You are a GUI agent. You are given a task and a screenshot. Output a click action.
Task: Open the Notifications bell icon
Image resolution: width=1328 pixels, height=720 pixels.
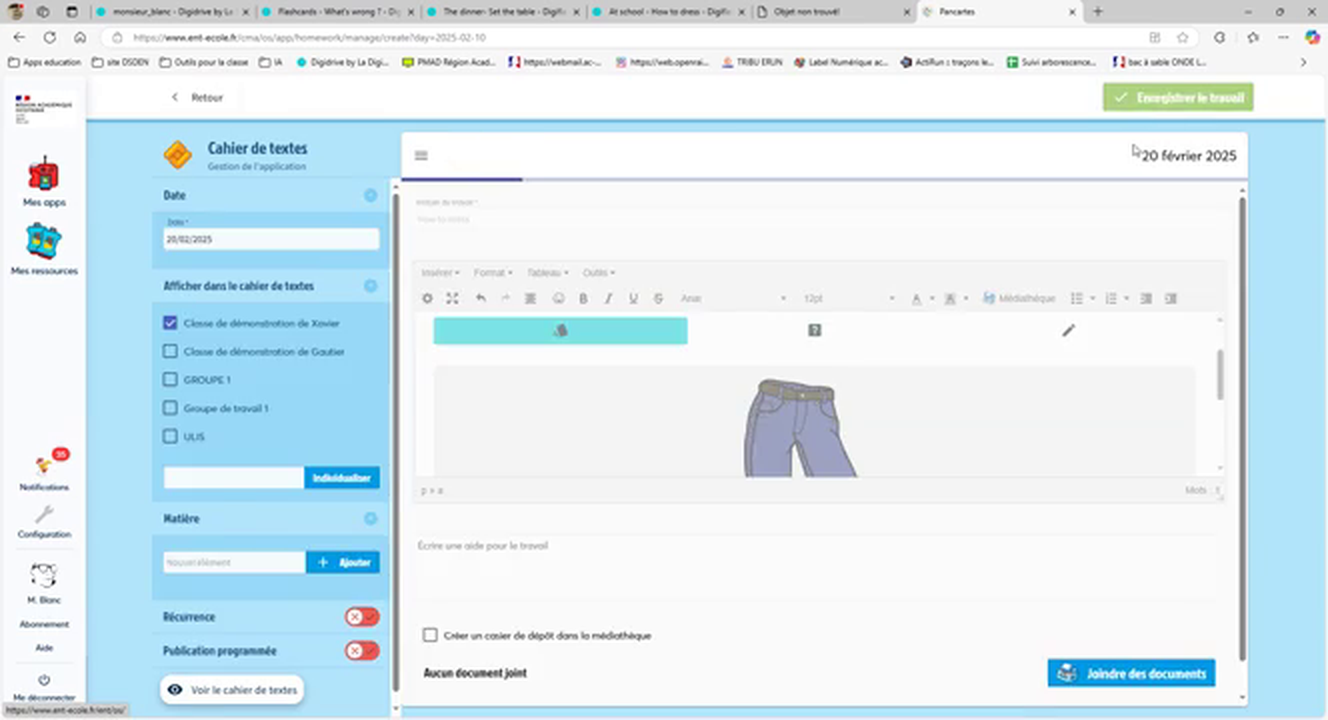[x=44, y=466]
